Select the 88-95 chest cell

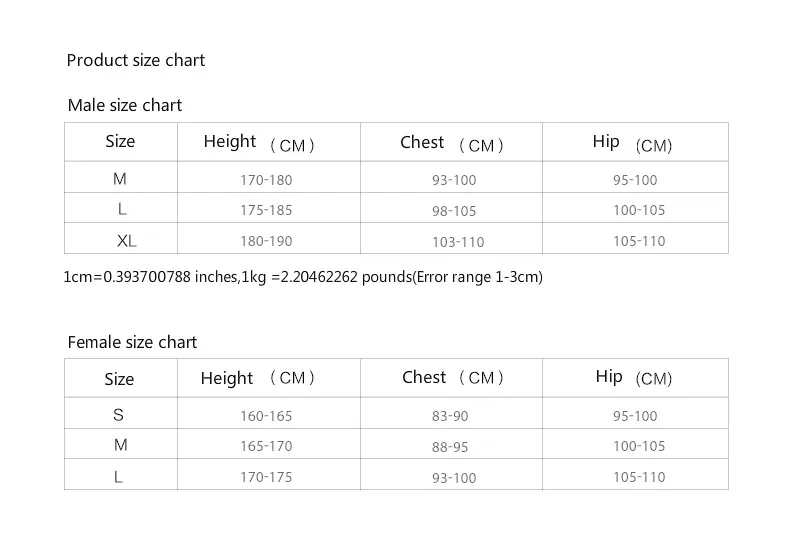[x=450, y=447]
